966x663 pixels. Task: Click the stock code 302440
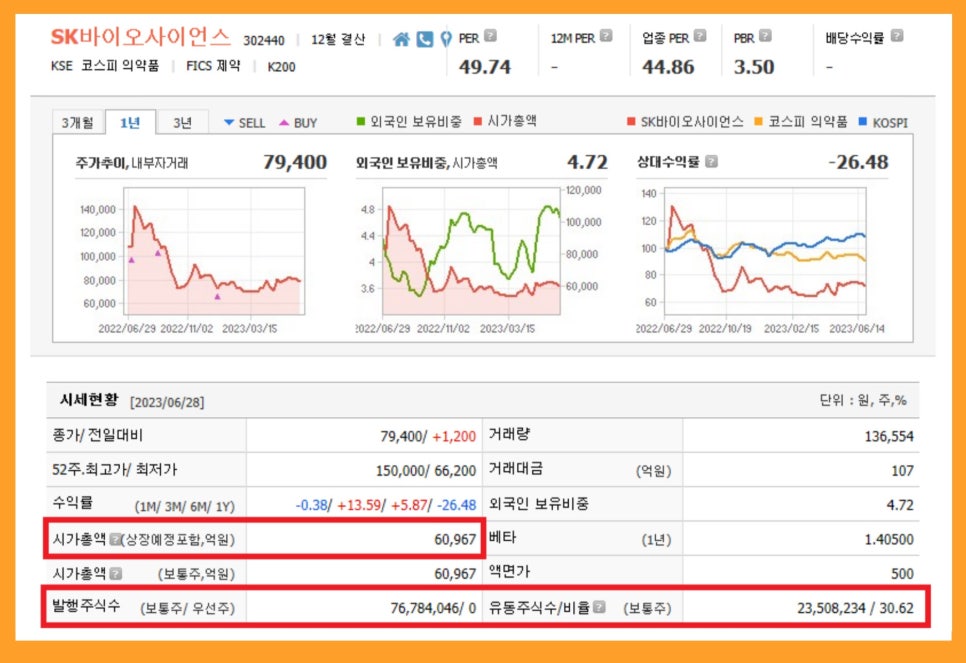(x=264, y=41)
